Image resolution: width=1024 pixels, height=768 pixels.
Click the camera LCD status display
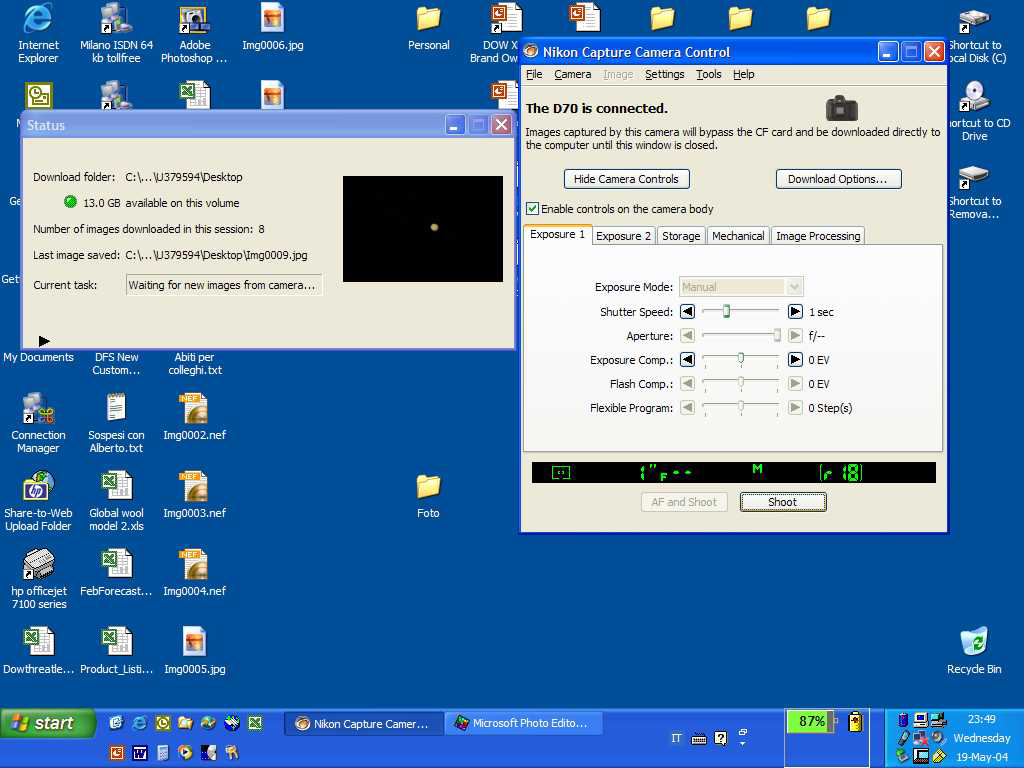pyautogui.click(x=733, y=472)
